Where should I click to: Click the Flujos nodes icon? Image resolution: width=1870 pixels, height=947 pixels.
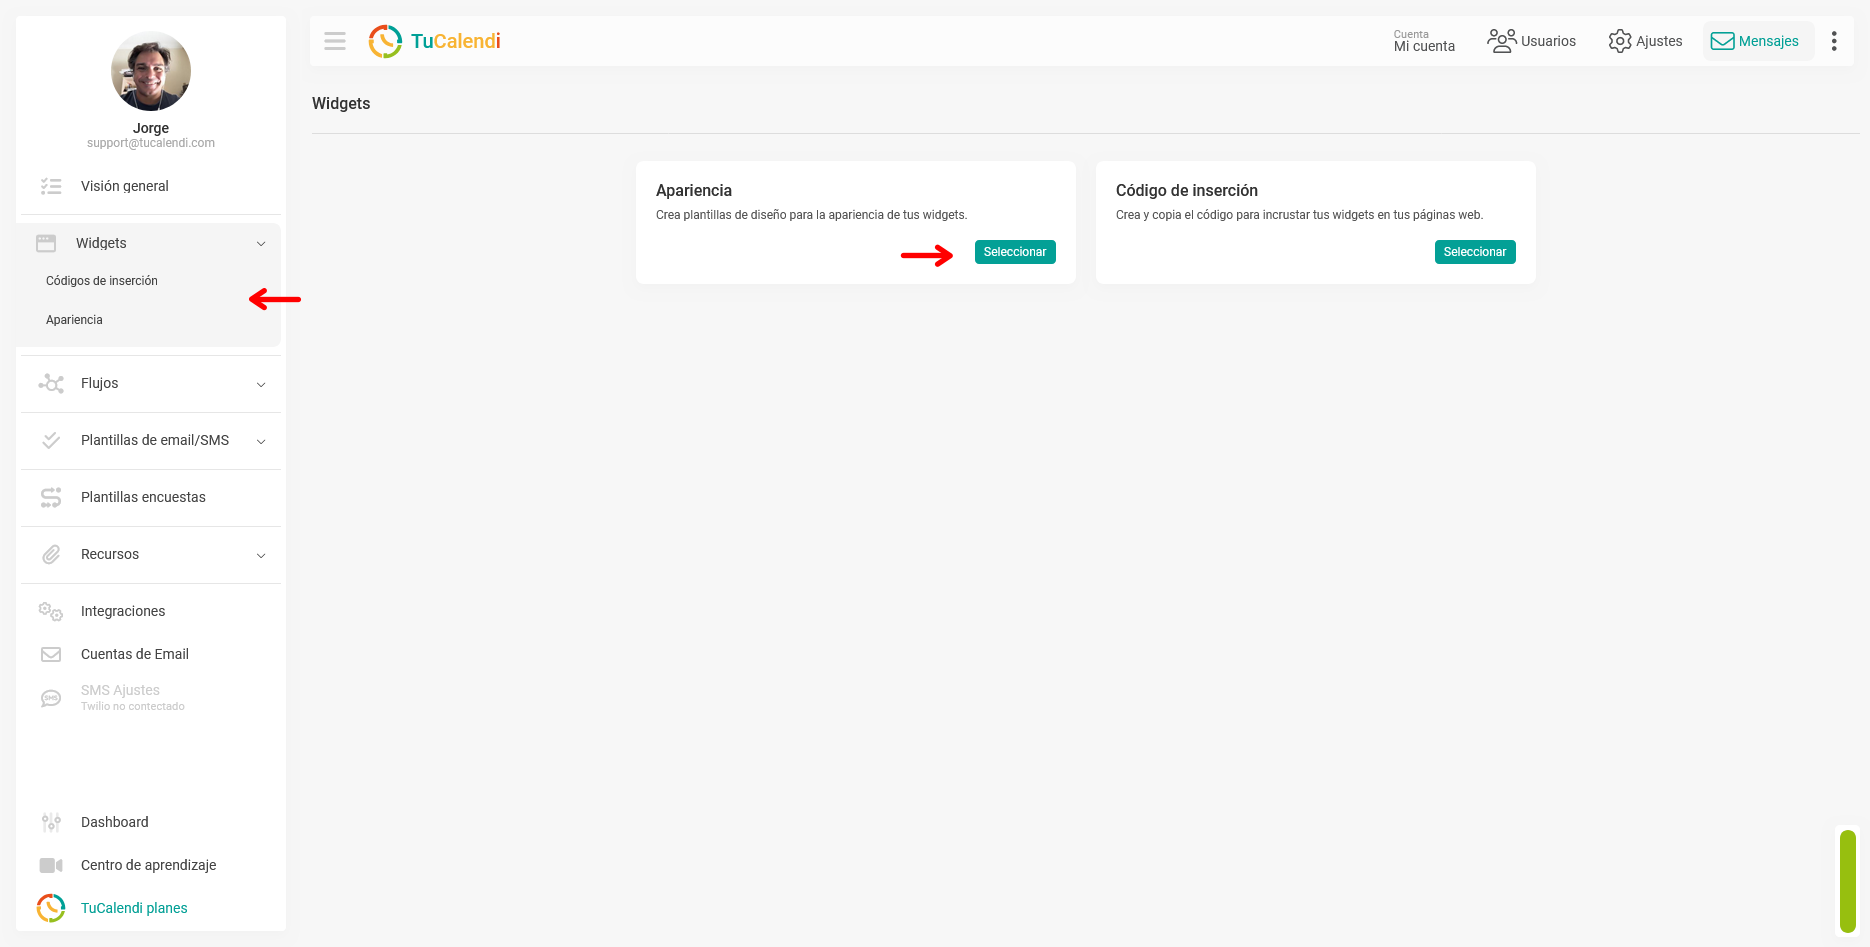coord(51,383)
